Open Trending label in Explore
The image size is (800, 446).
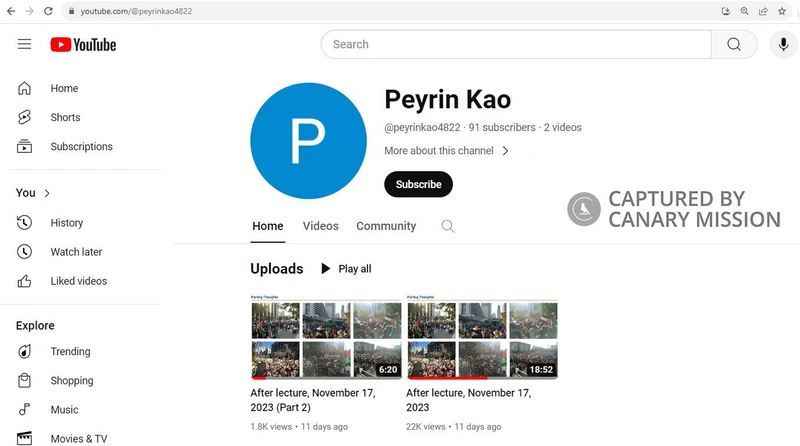70,352
